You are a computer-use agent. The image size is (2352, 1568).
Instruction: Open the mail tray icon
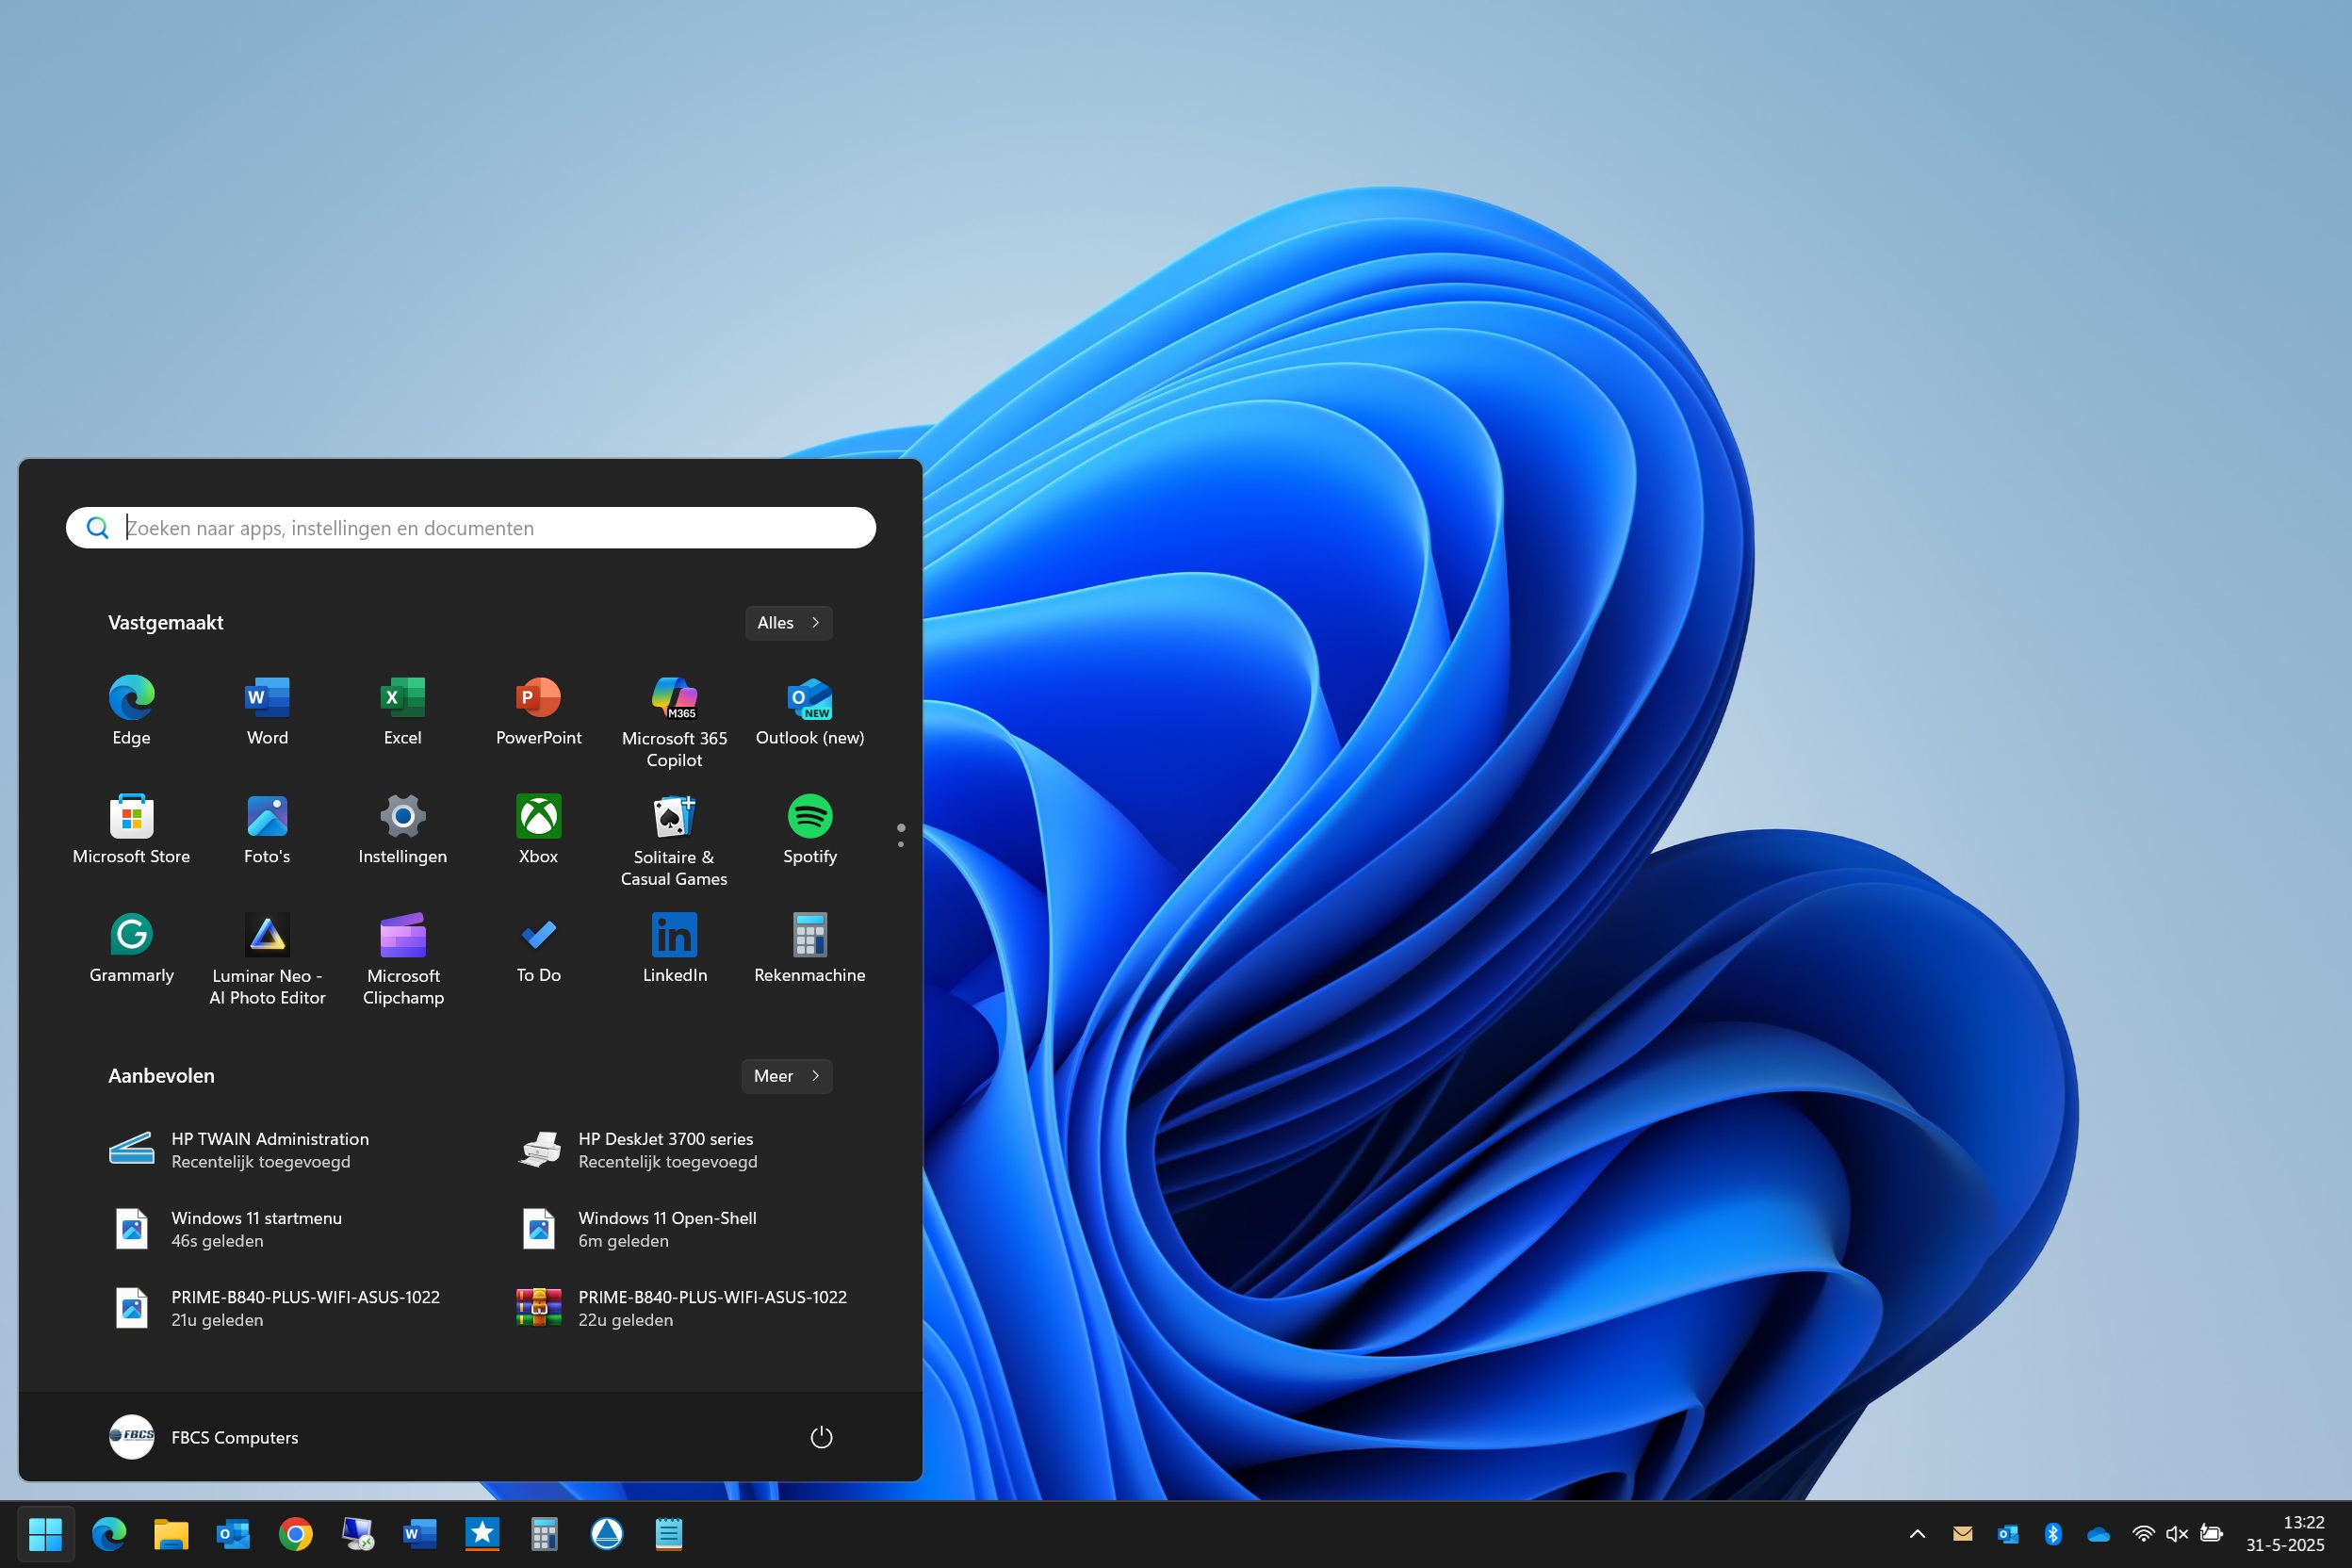click(1962, 1533)
